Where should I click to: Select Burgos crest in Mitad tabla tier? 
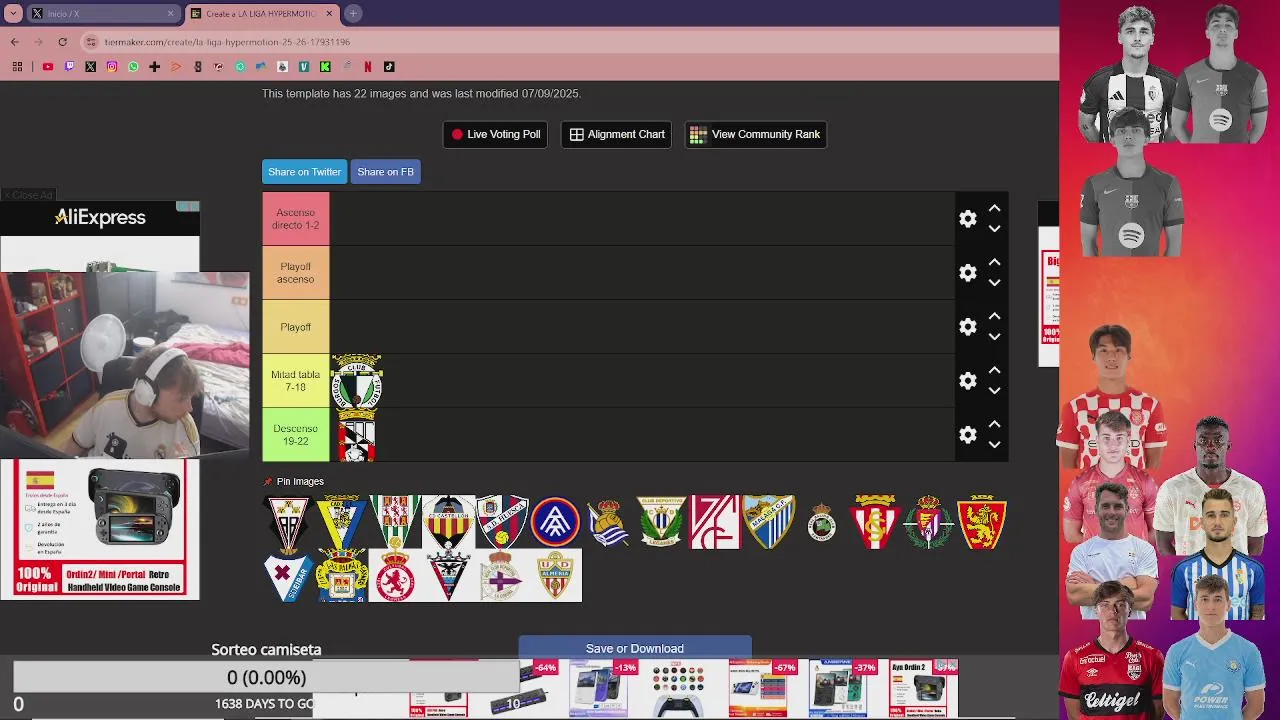pos(357,381)
